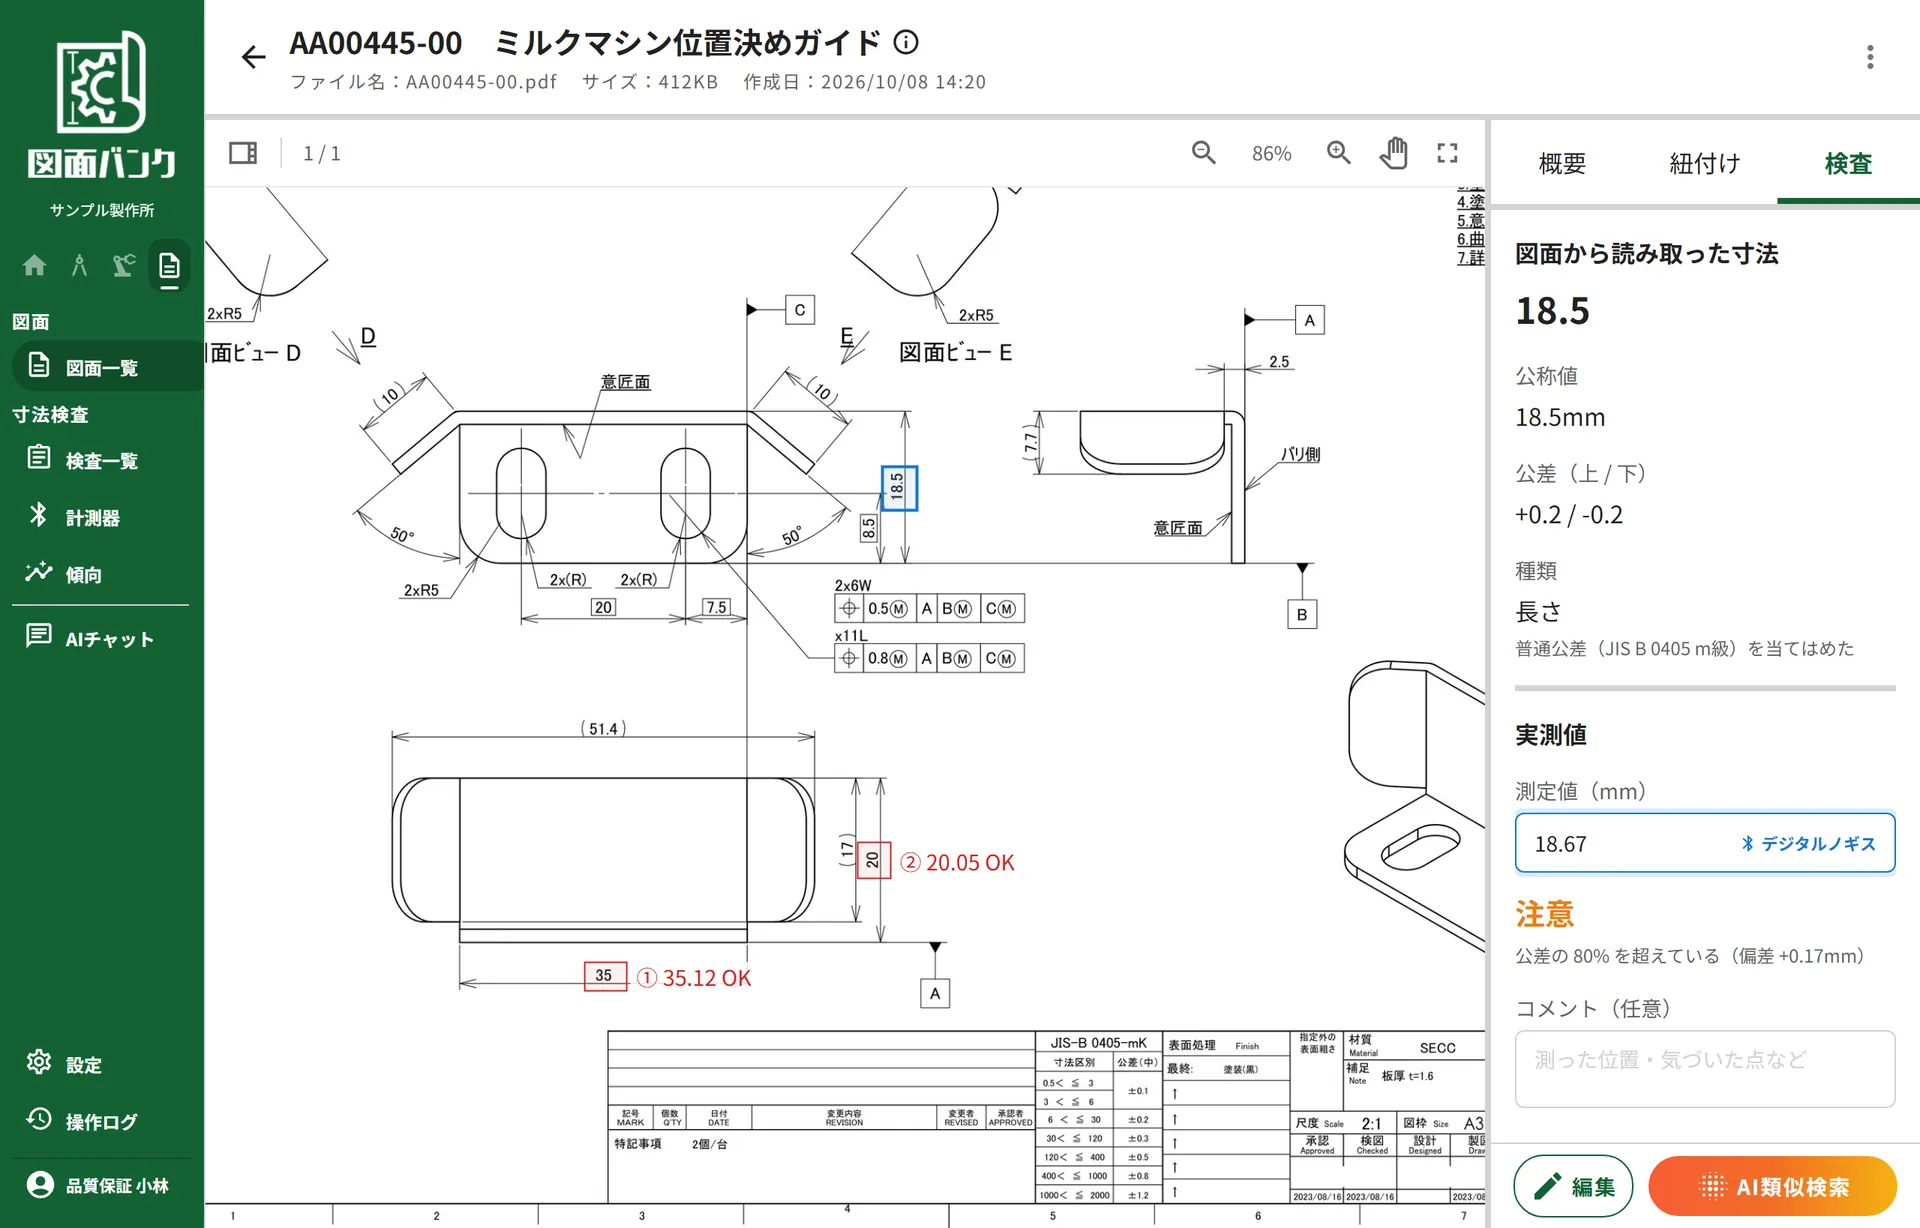Select the highlighted 18.5 dimension on the drawing
This screenshot has width=1920, height=1228.
899,488
